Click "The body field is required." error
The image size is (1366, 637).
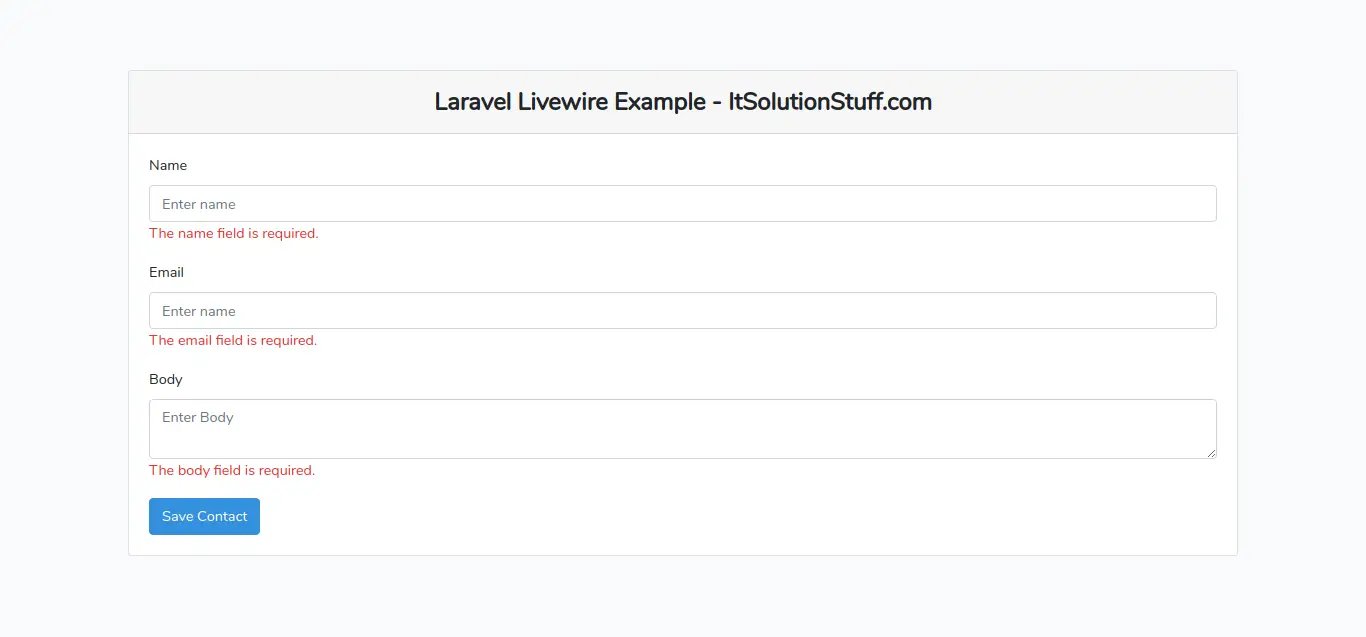pyautogui.click(x=232, y=471)
